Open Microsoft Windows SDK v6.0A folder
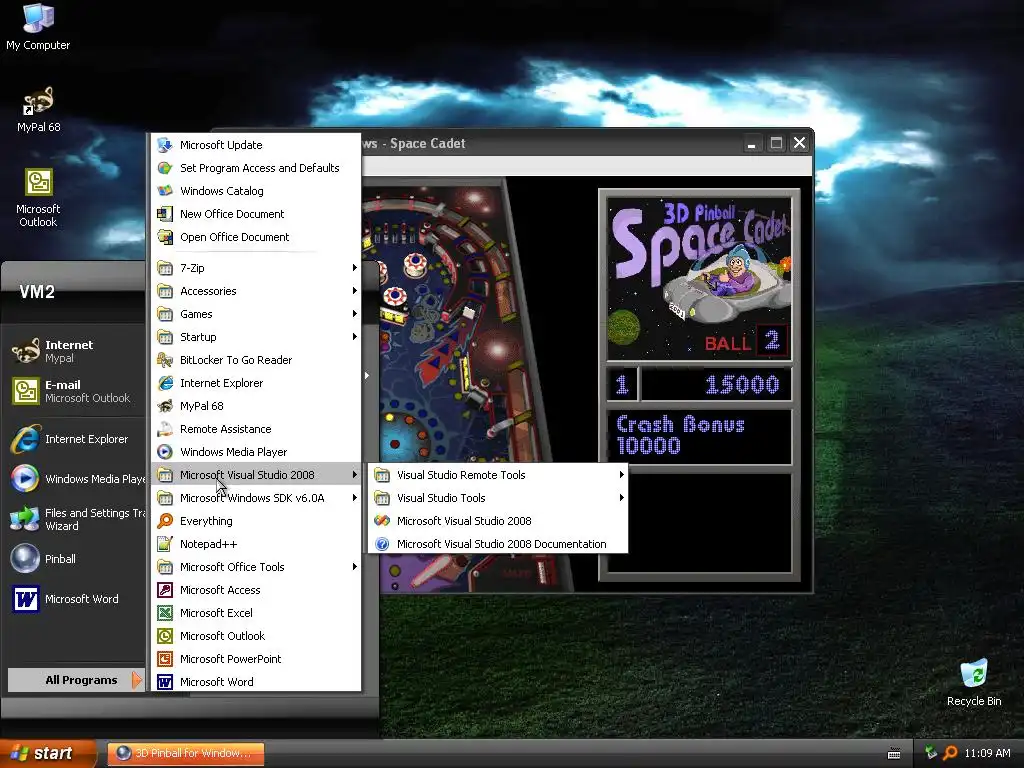 (x=256, y=498)
